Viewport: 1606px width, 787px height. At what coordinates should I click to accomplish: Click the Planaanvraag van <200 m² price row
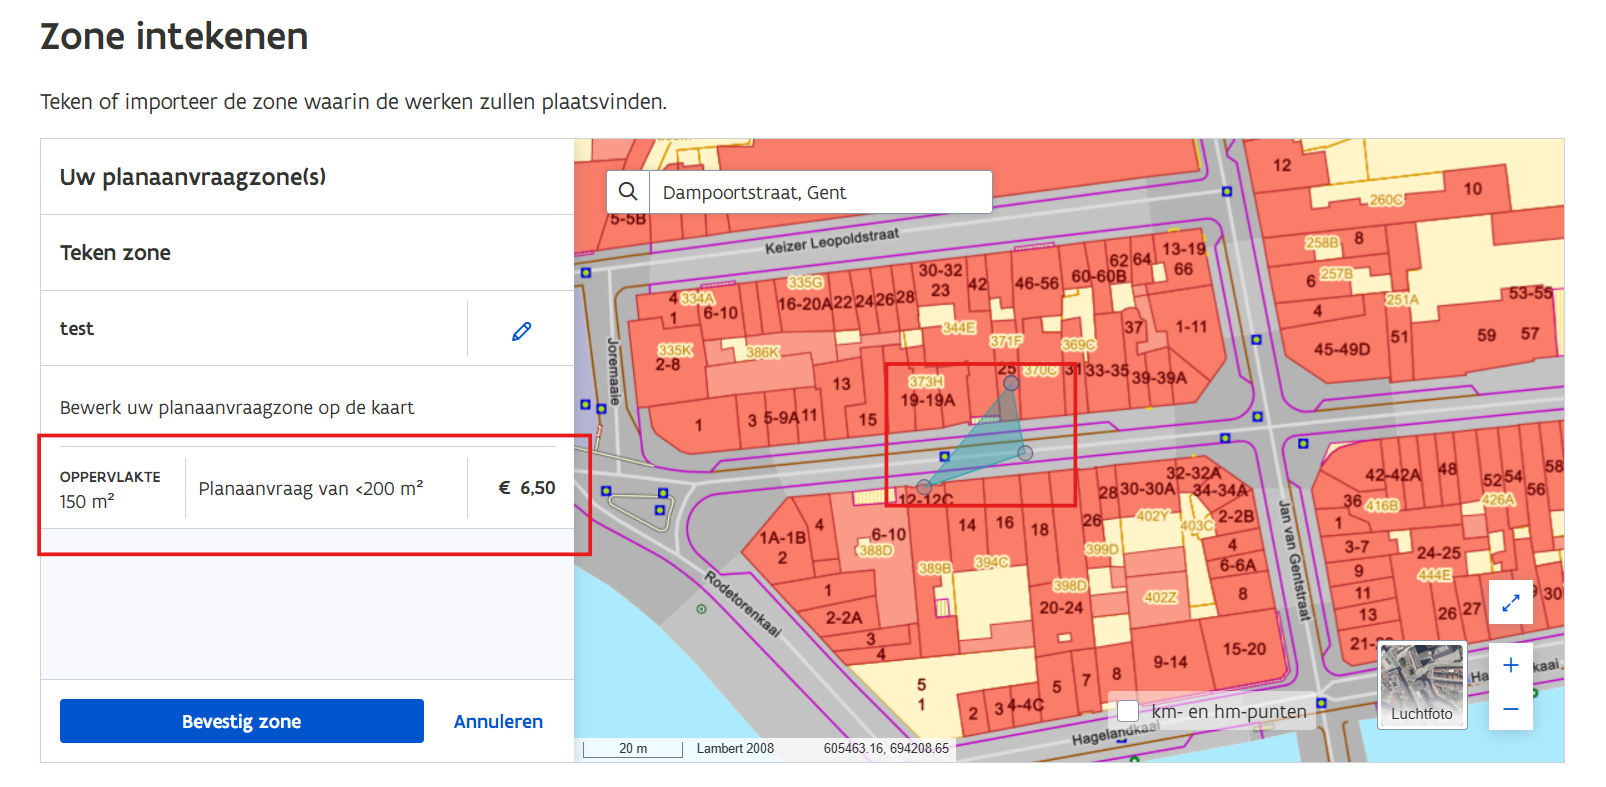(310, 488)
